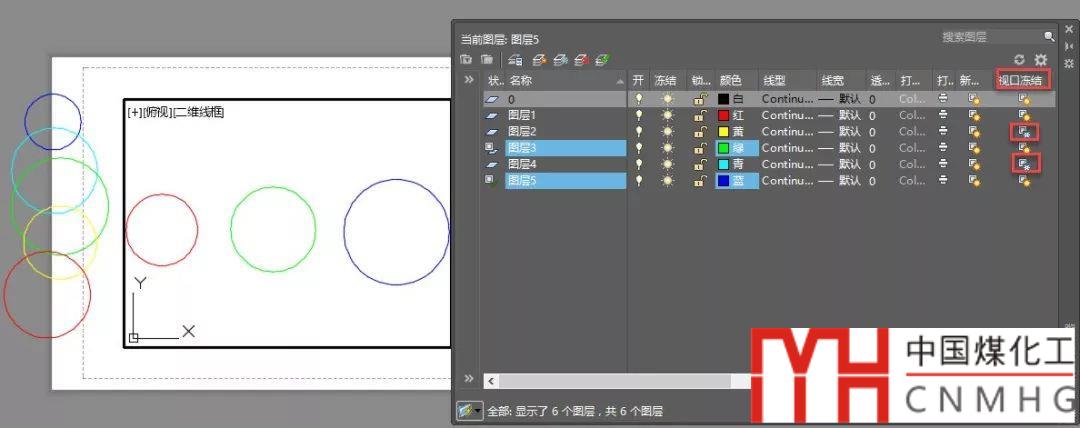Open the new property filter tool

[x=466, y=60]
